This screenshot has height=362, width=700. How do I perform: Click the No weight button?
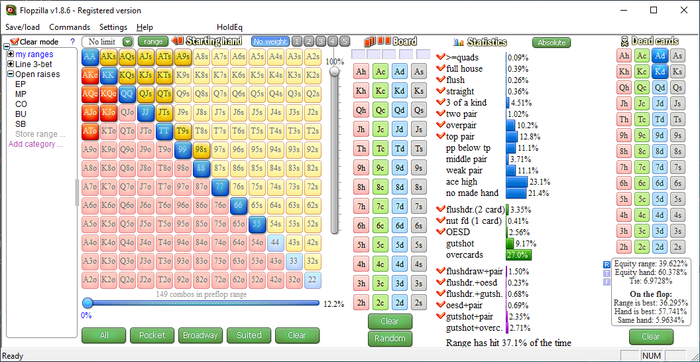(x=270, y=42)
